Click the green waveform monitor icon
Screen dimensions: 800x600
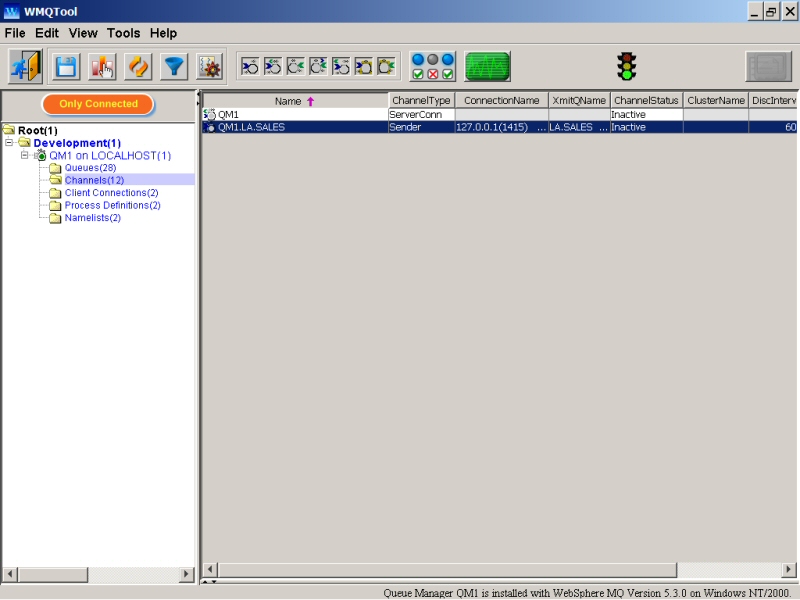(487, 66)
